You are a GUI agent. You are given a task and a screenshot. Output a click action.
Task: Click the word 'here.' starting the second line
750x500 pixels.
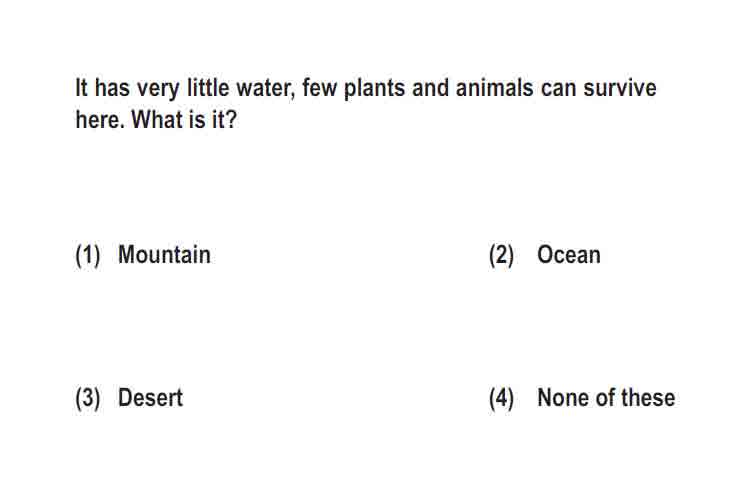point(100,119)
